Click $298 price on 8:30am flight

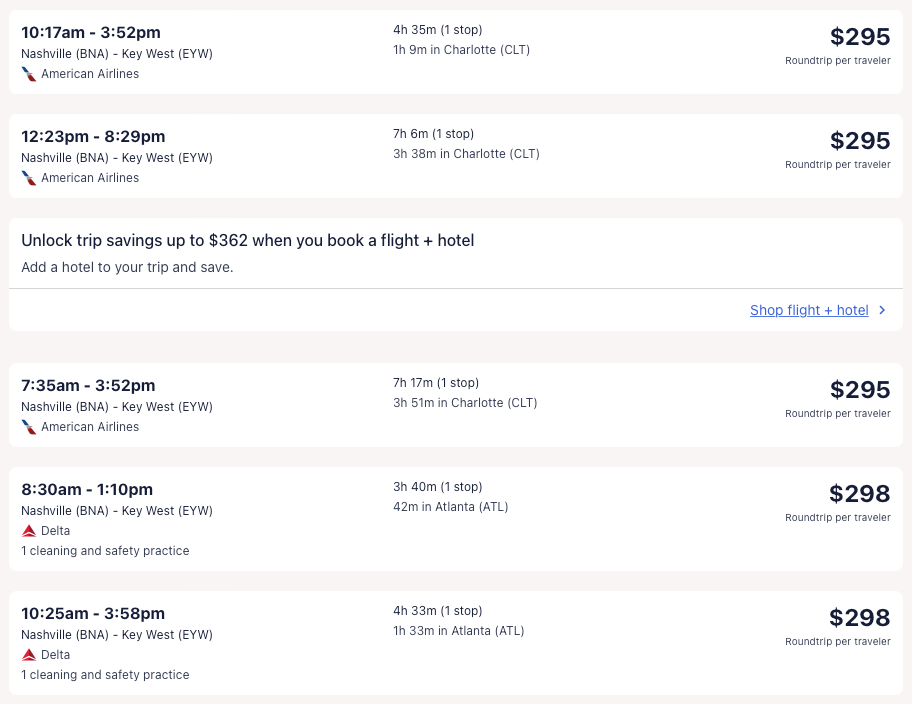click(x=859, y=494)
